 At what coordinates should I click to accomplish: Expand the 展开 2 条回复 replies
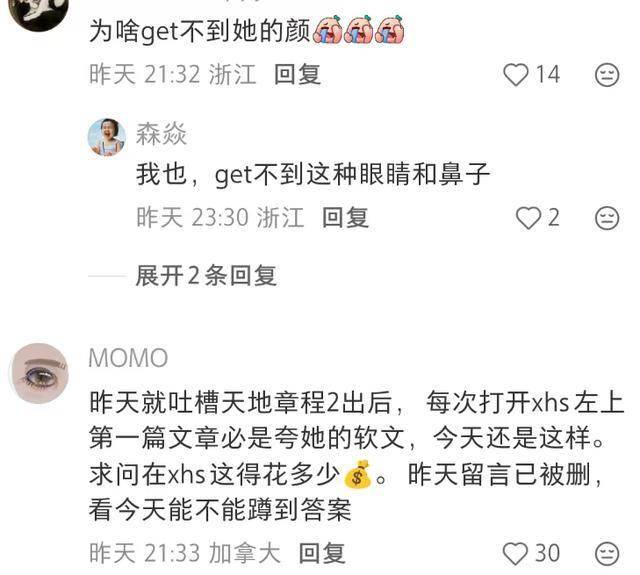(206, 275)
